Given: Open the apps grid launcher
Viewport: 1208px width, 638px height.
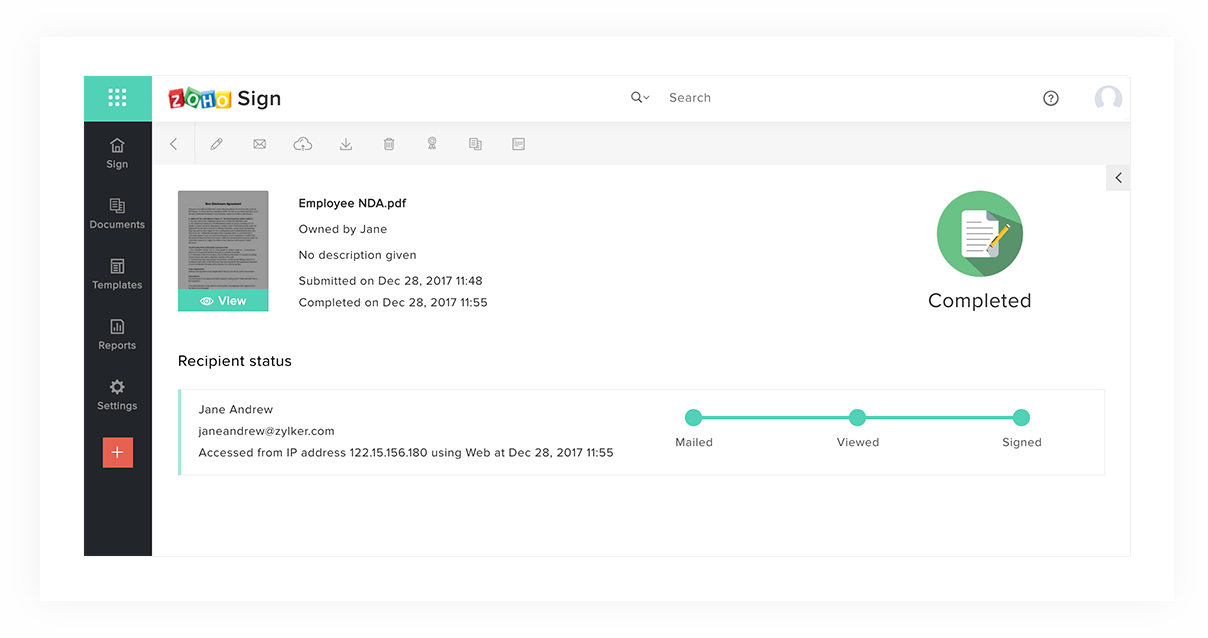Looking at the screenshot, I should 117,98.
